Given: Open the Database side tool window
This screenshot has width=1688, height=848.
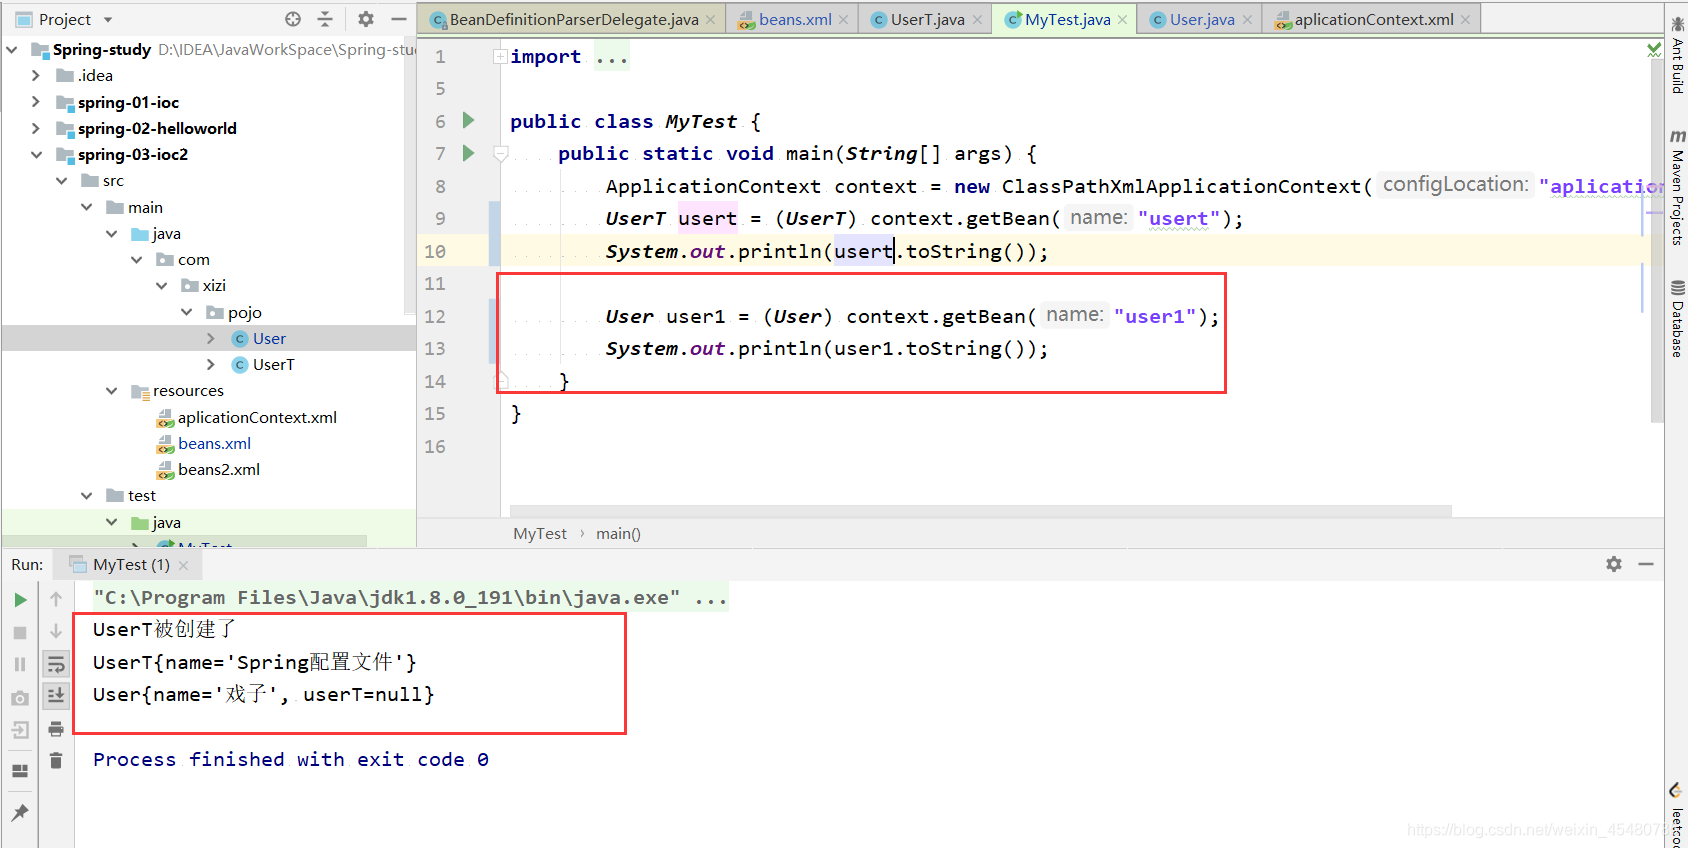Looking at the screenshot, I should [x=1677, y=318].
